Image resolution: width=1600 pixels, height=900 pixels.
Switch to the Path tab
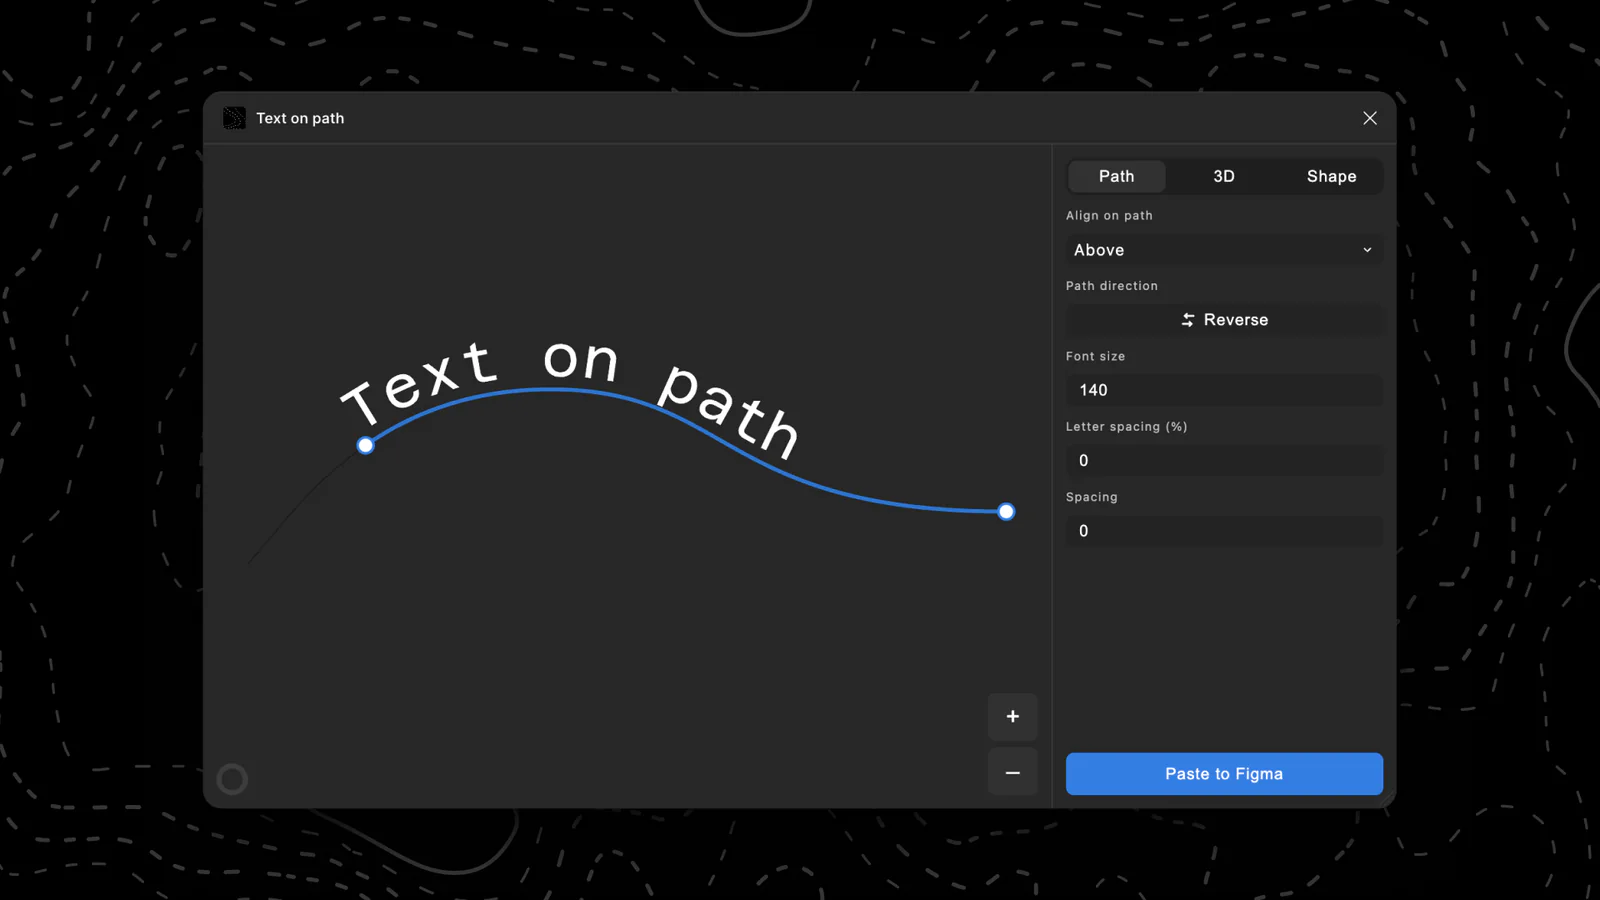pyautogui.click(x=1117, y=176)
